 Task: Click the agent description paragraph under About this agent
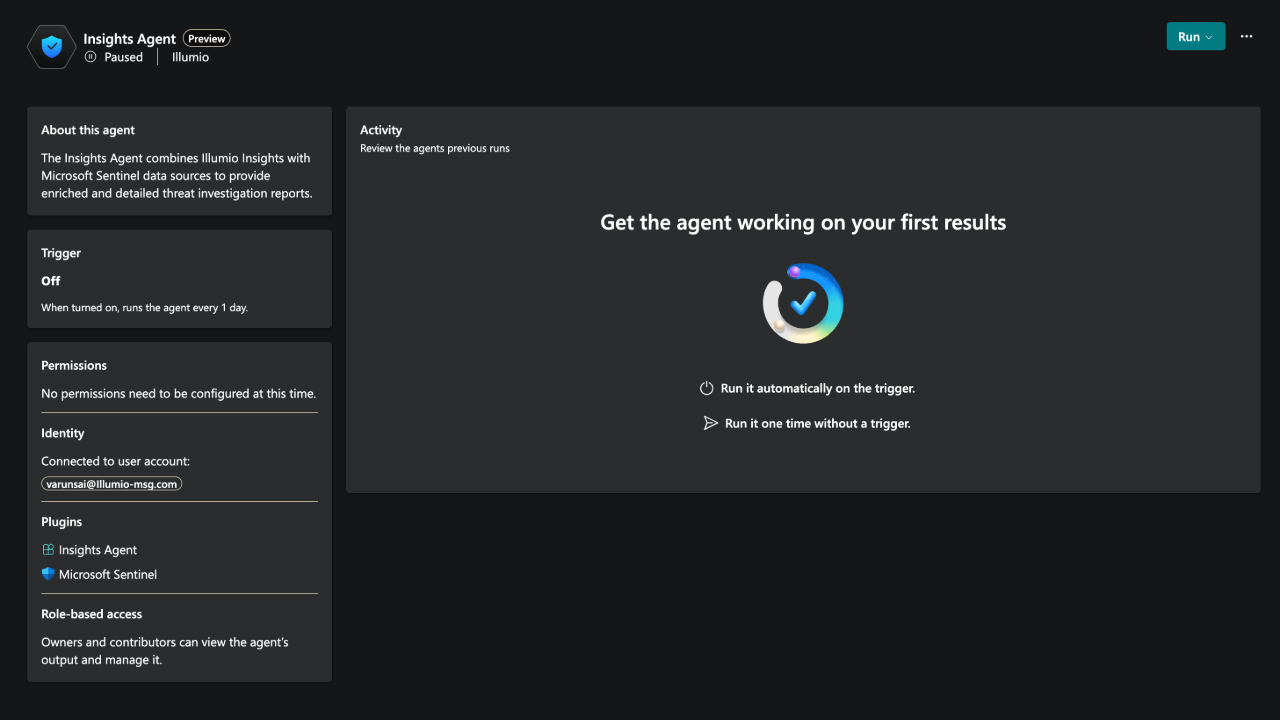coord(177,176)
